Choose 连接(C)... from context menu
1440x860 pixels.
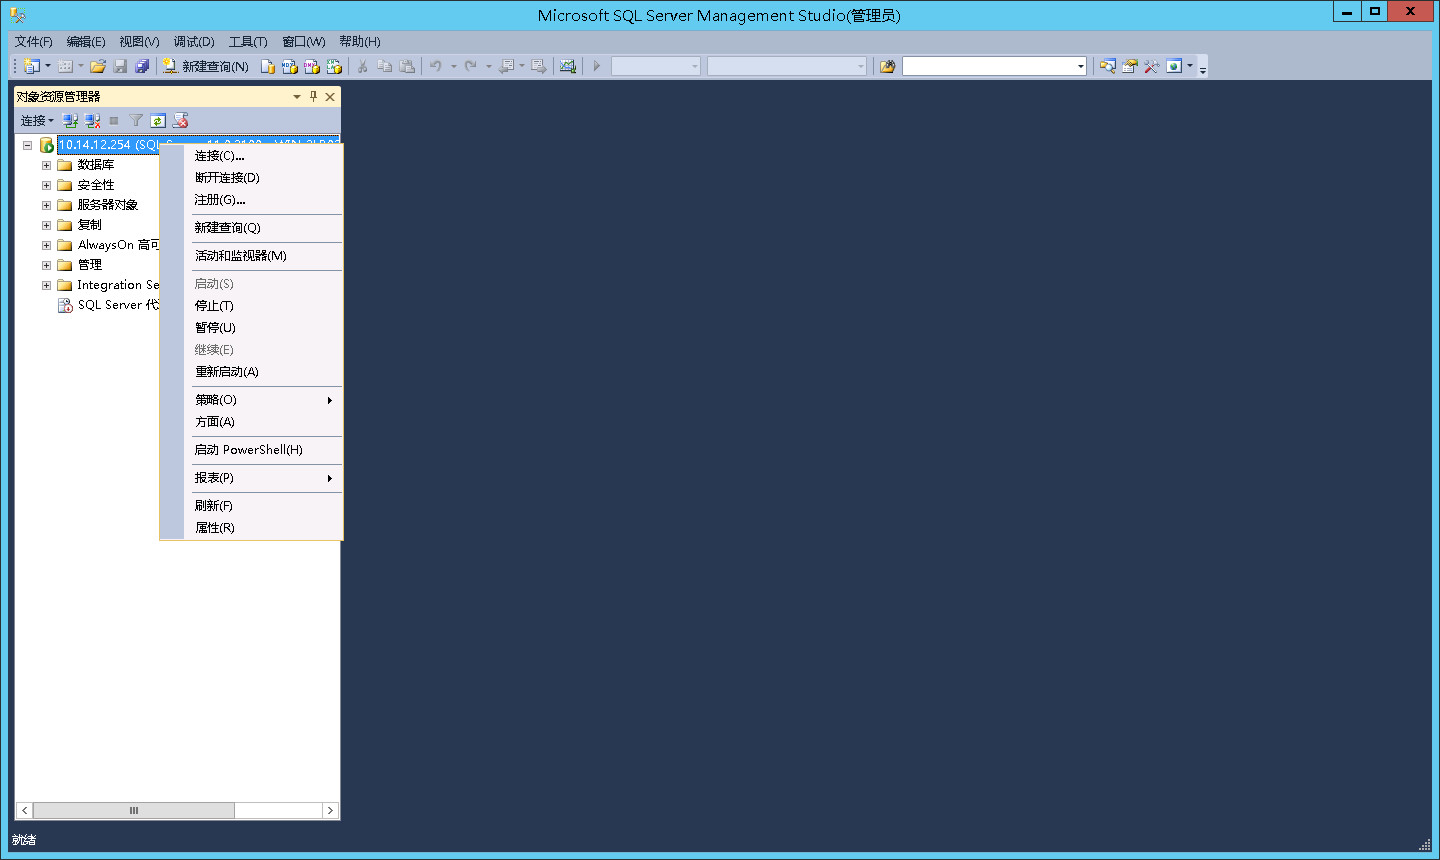click(251, 156)
